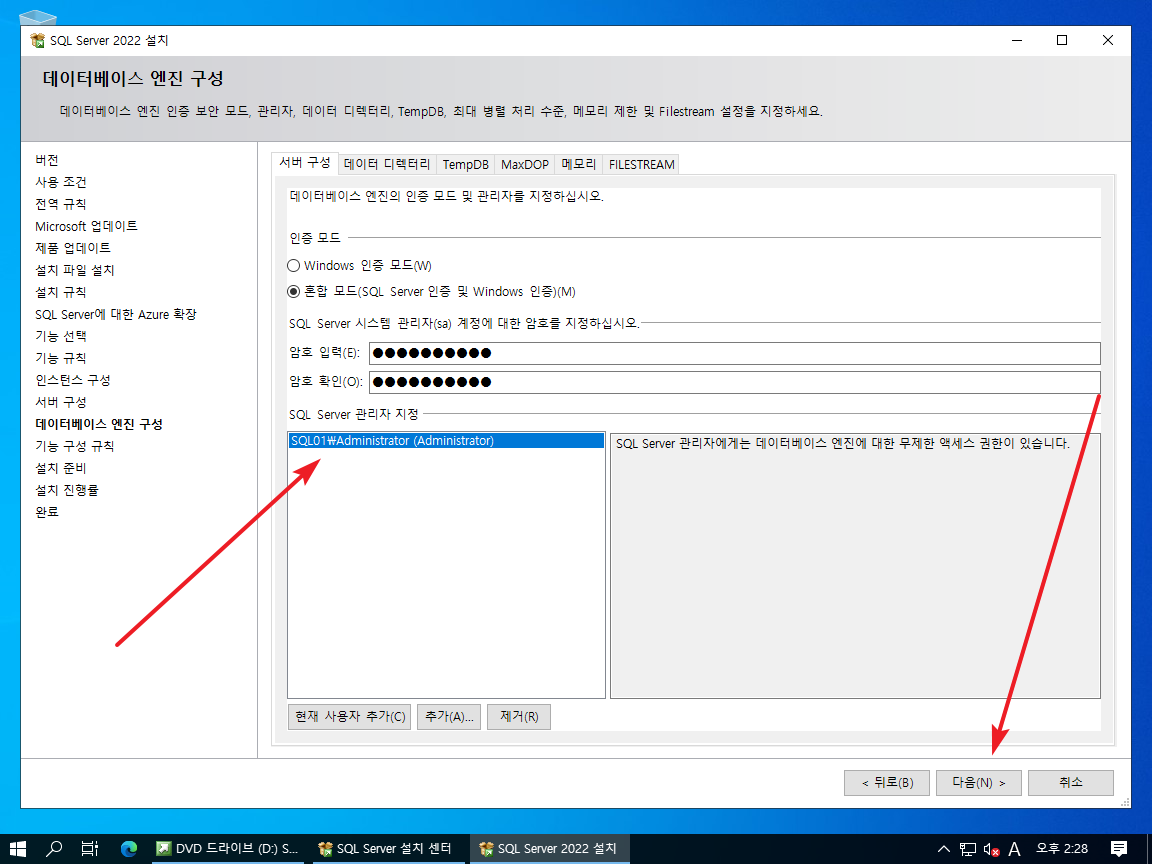Image resolution: width=1152 pixels, height=864 pixels.
Task: Maximize the SQL Server 2022 설치 window
Action: tap(1062, 40)
